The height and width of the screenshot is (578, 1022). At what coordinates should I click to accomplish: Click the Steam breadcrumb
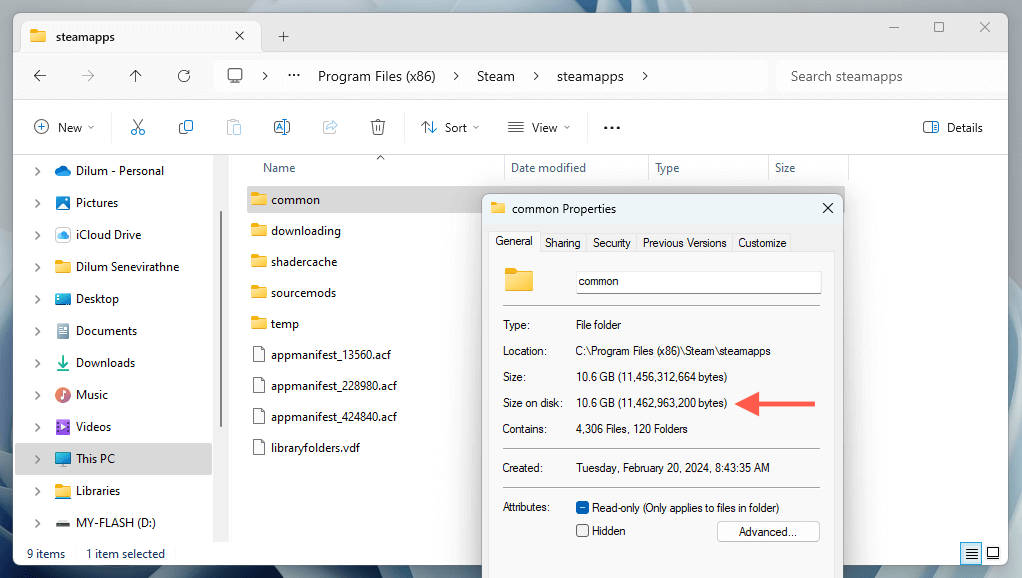tap(495, 76)
